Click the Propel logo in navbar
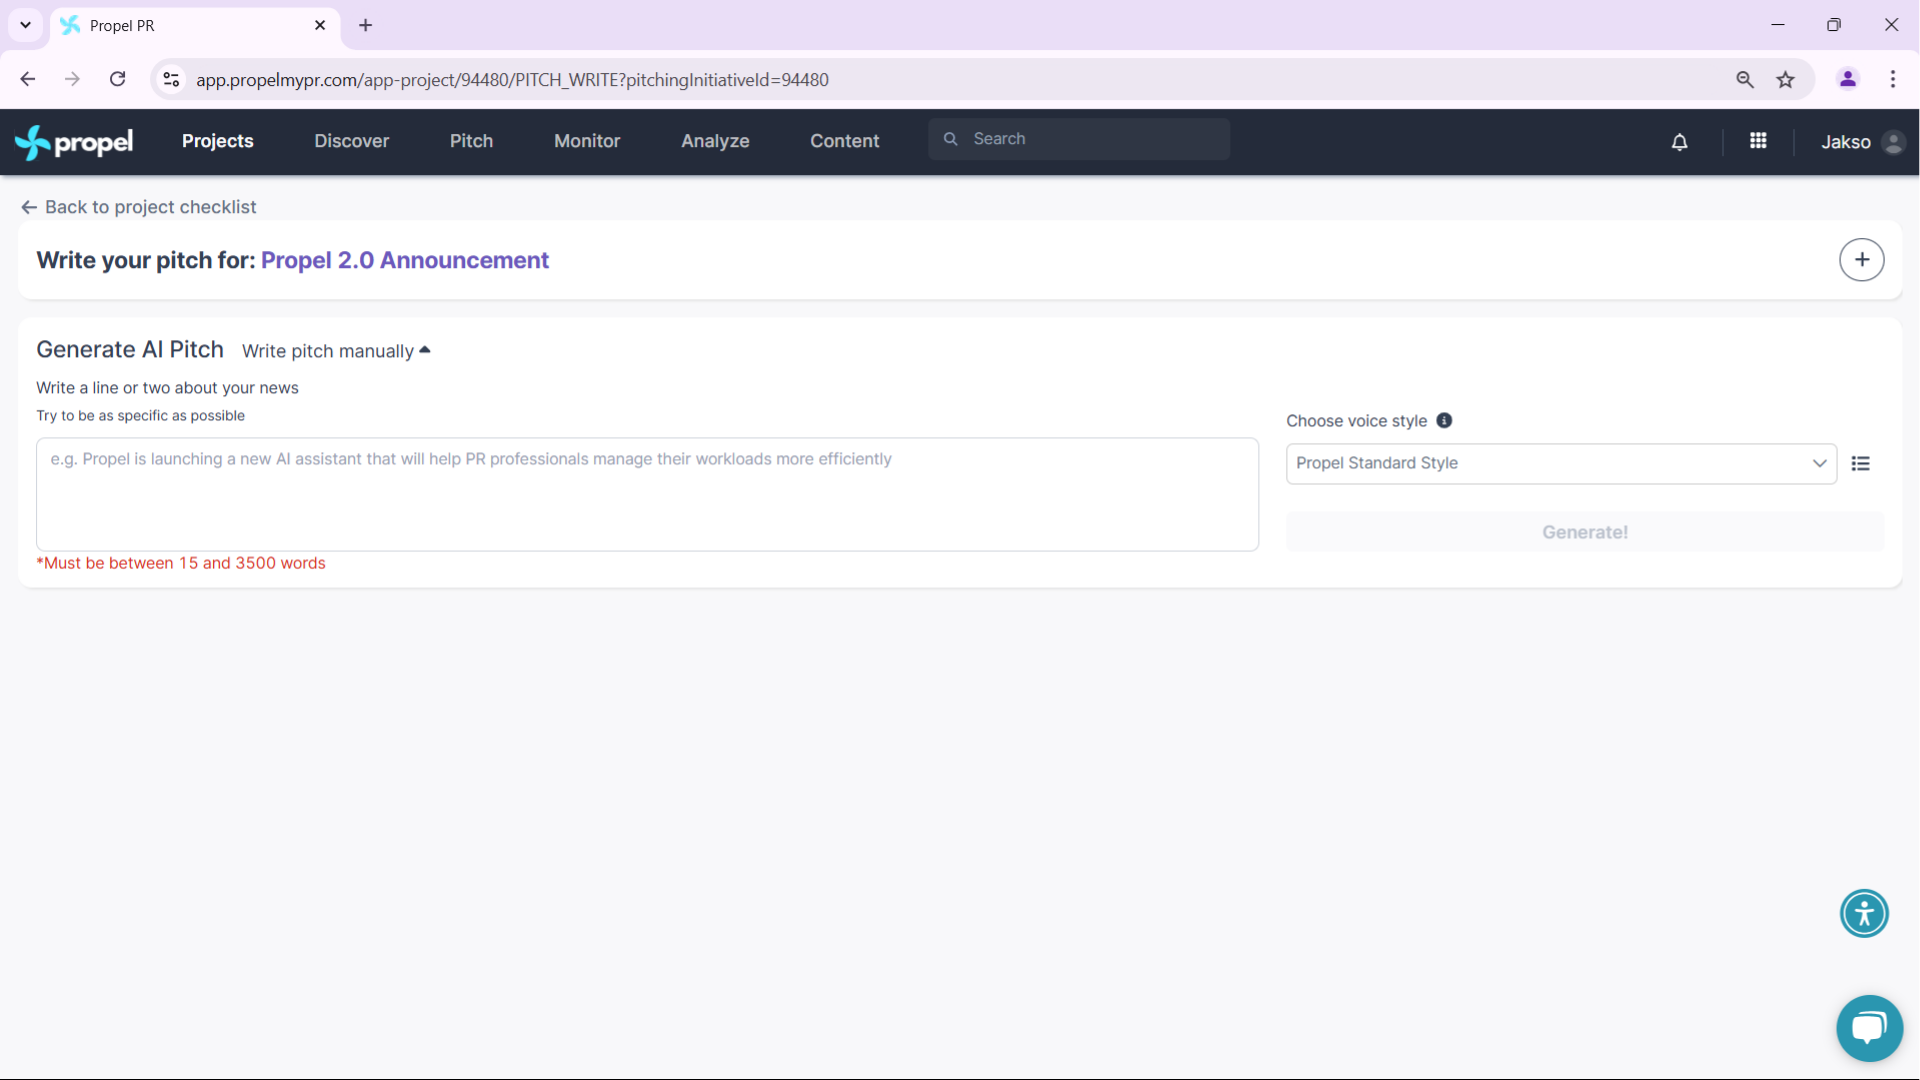Screen dimensions: 1920x1080 74,142
